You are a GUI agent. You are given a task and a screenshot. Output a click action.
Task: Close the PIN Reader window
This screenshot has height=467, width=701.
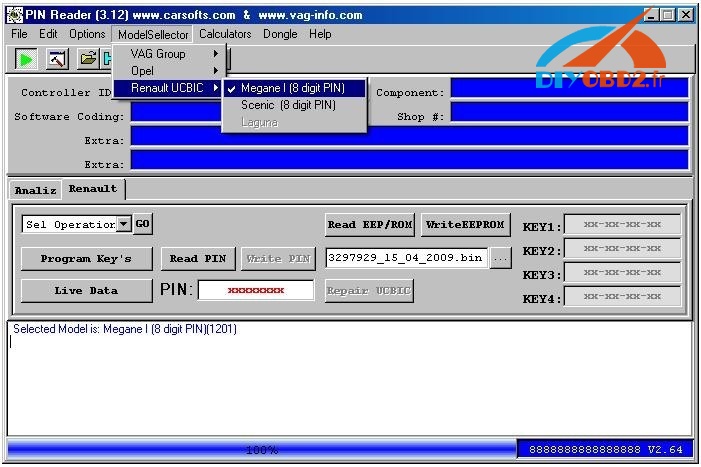pos(686,15)
